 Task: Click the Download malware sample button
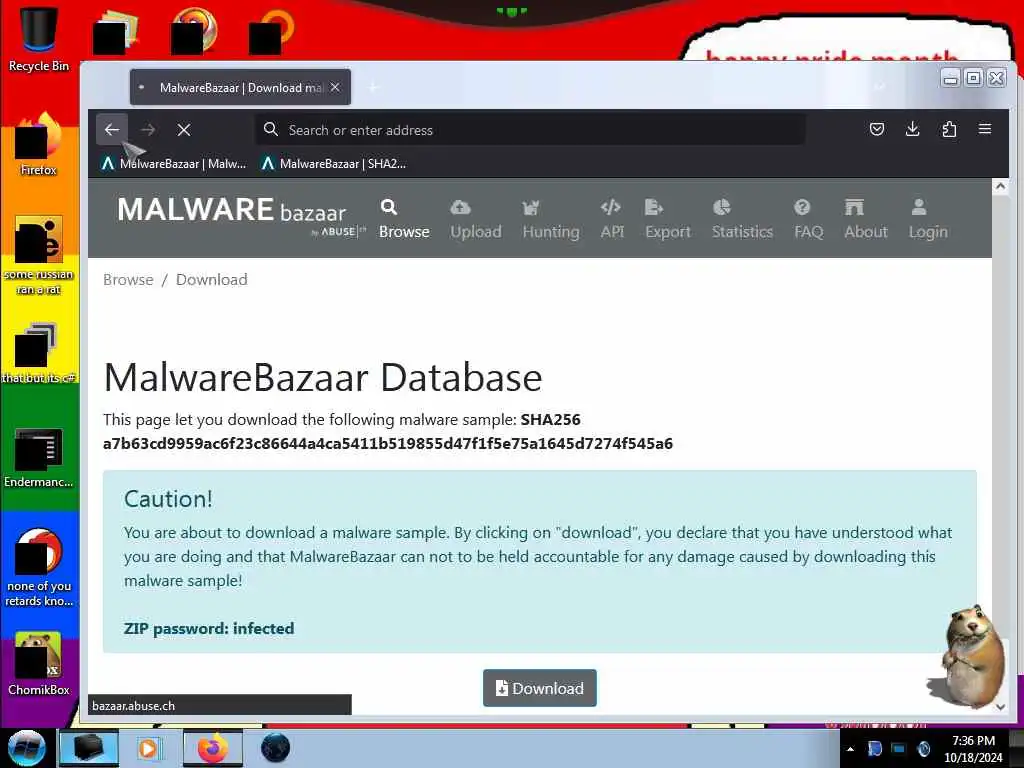(x=539, y=688)
